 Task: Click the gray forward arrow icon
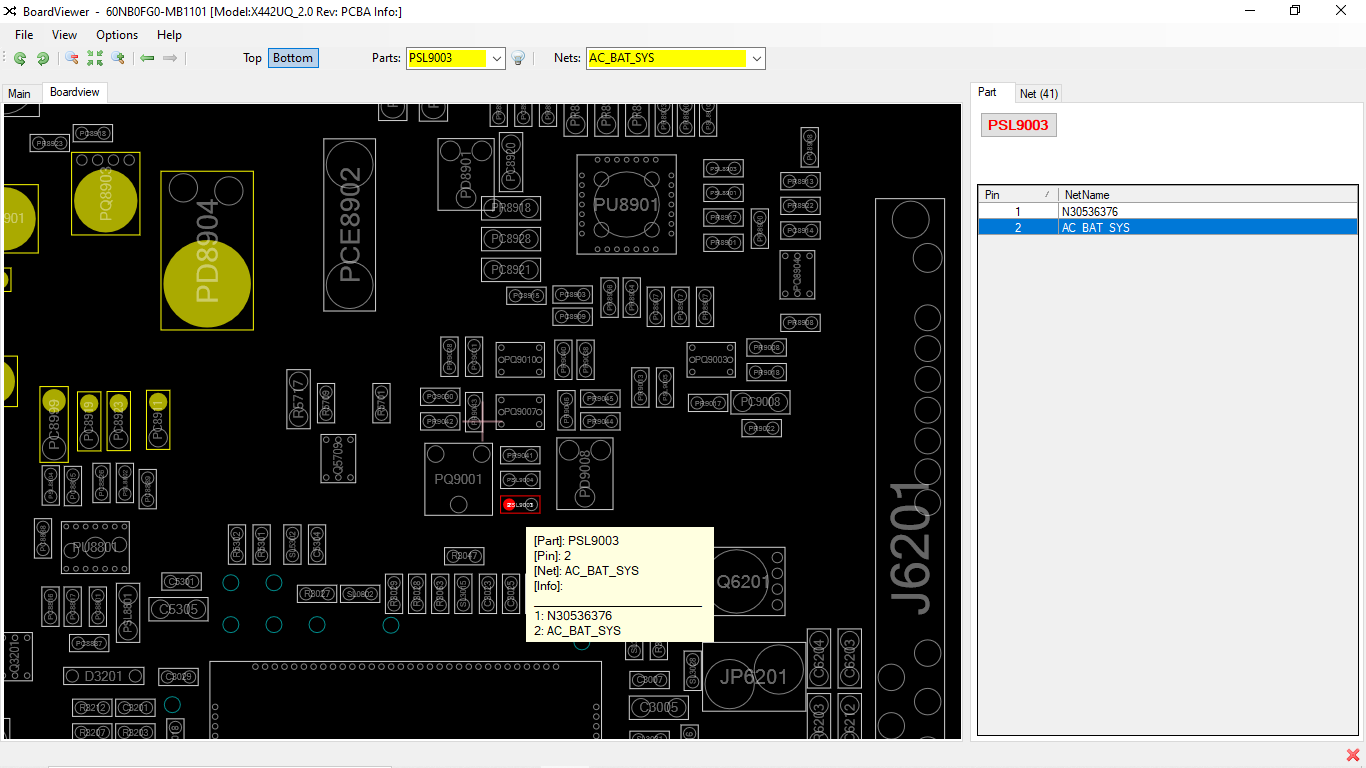click(x=170, y=58)
